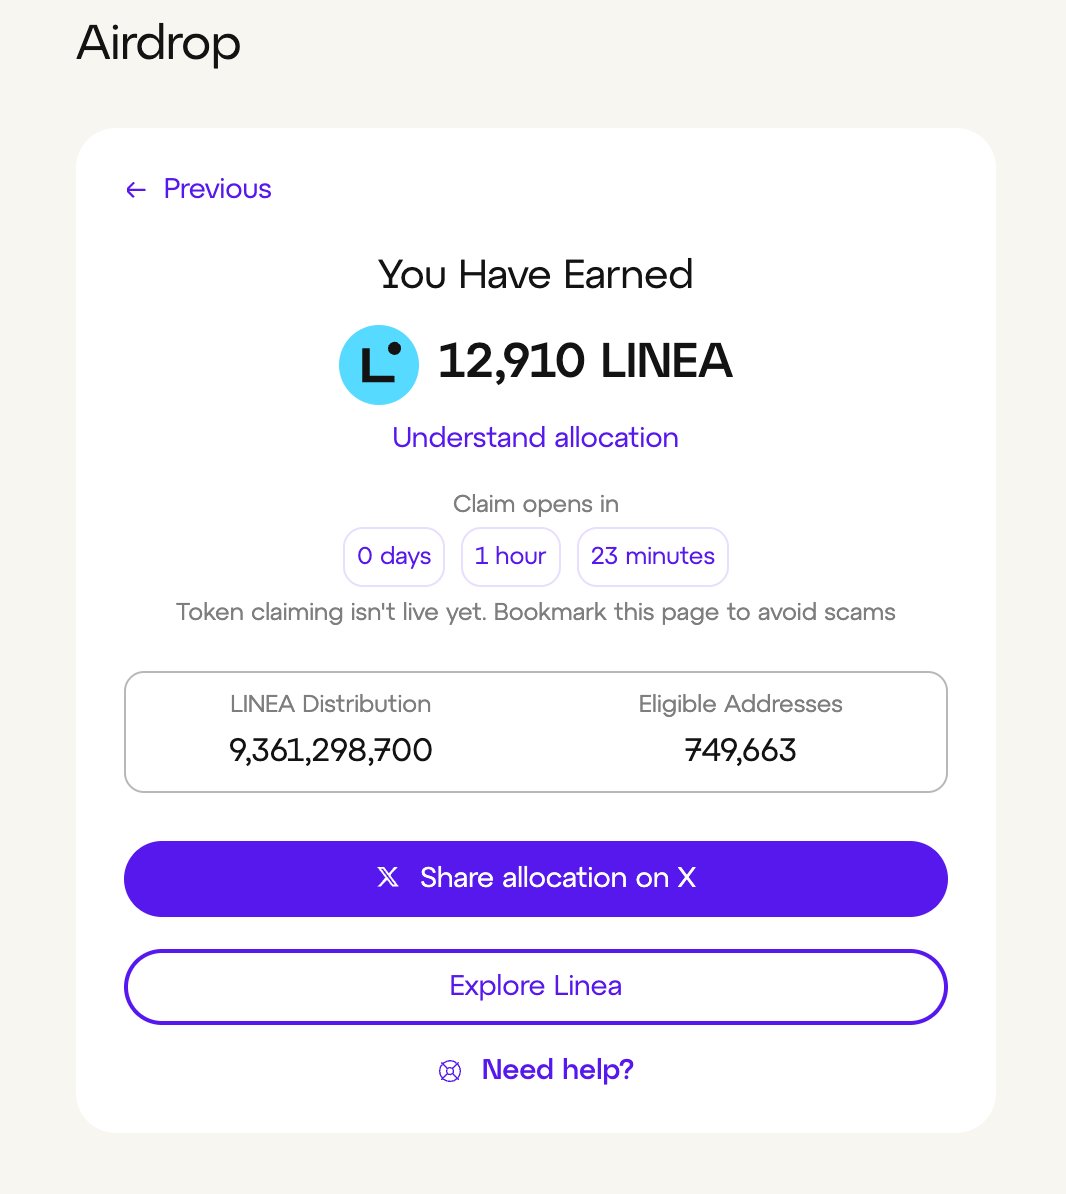1066x1194 pixels.
Task: Click the LINEA Distribution total 9,361,298,700
Action: coord(330,751)
